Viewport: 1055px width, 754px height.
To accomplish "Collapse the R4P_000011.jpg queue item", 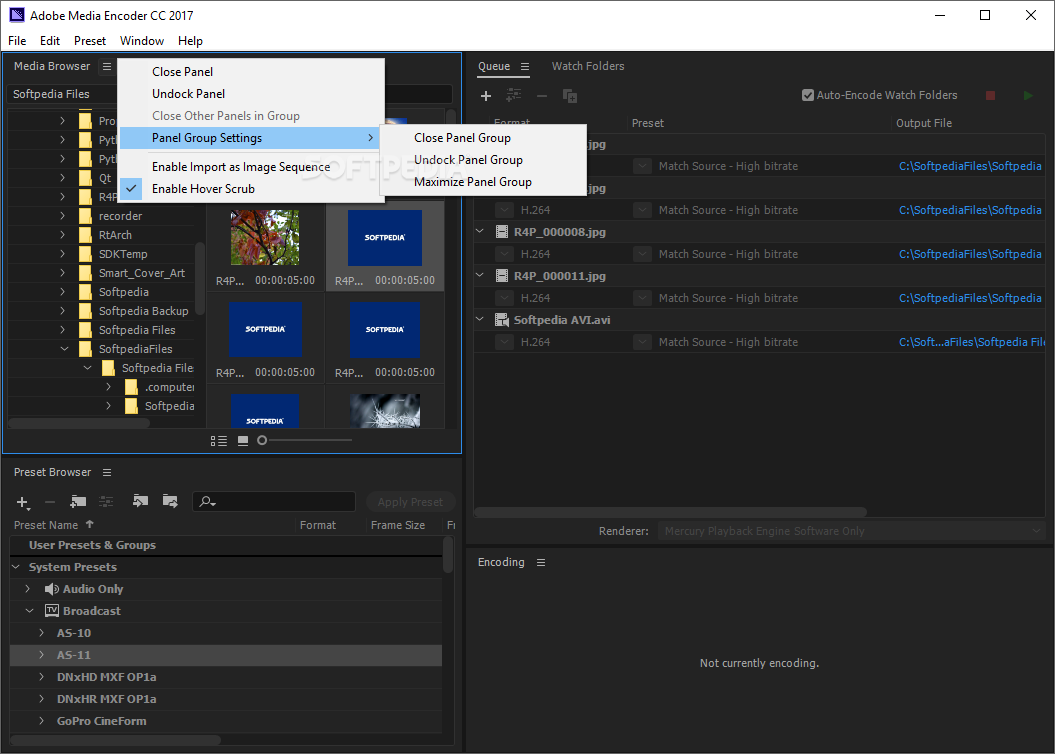I will [480, 275].
